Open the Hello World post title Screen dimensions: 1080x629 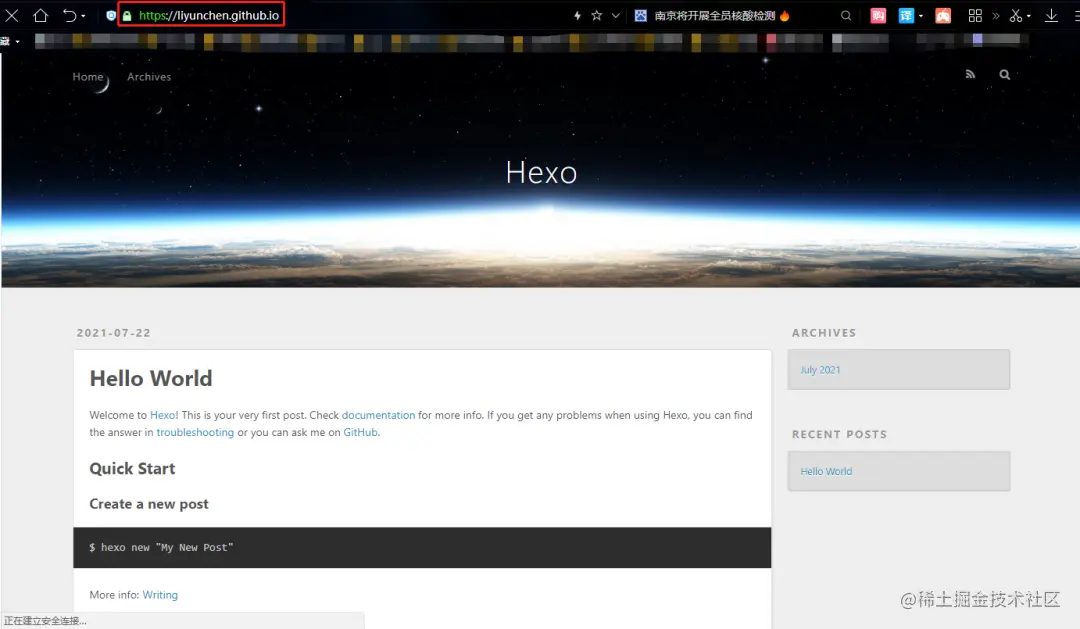pyautogui.click(x=151, y=378)
